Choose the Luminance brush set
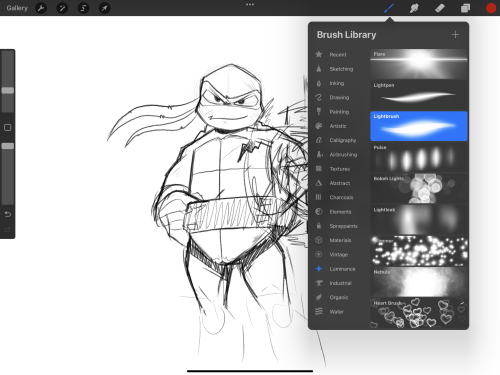The image size is (500, 375). (342, 269)
